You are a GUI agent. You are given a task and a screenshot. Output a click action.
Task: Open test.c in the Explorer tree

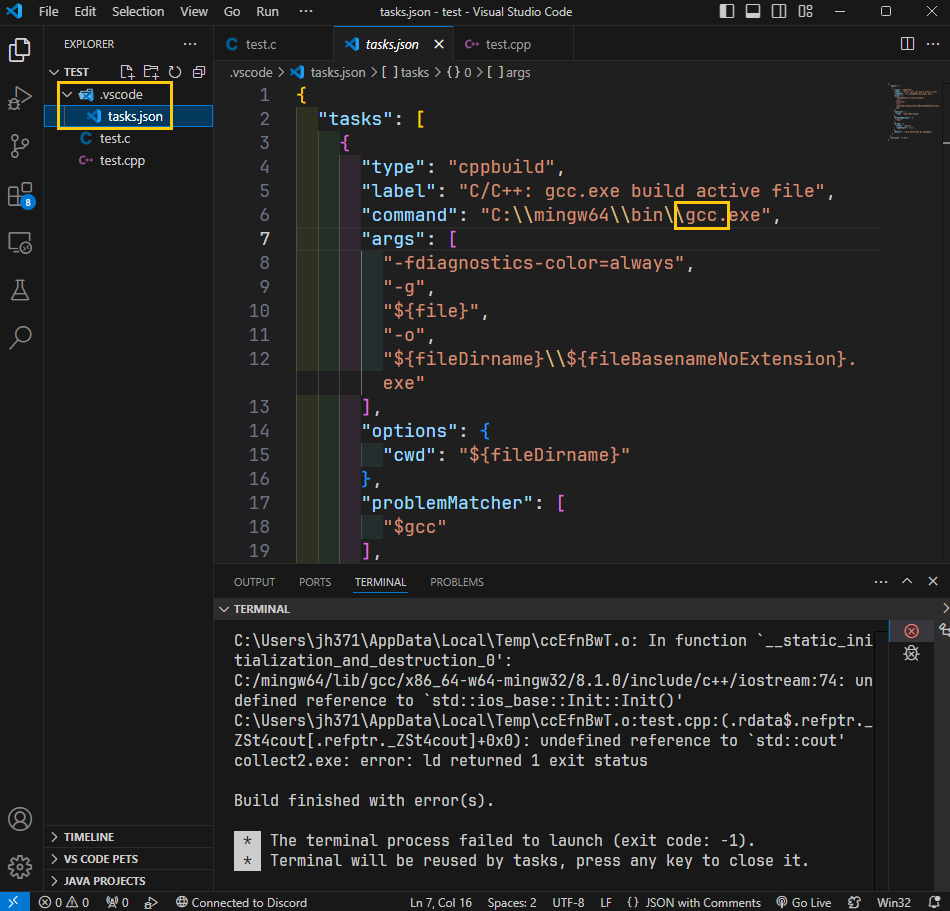point(115,138)
